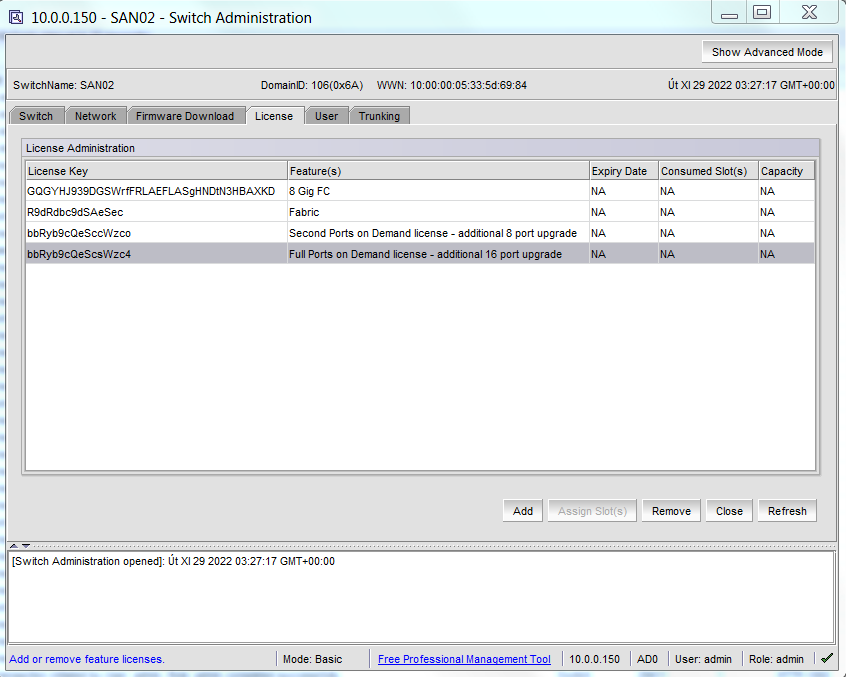Select Second Ports on Demand license row

420,233
